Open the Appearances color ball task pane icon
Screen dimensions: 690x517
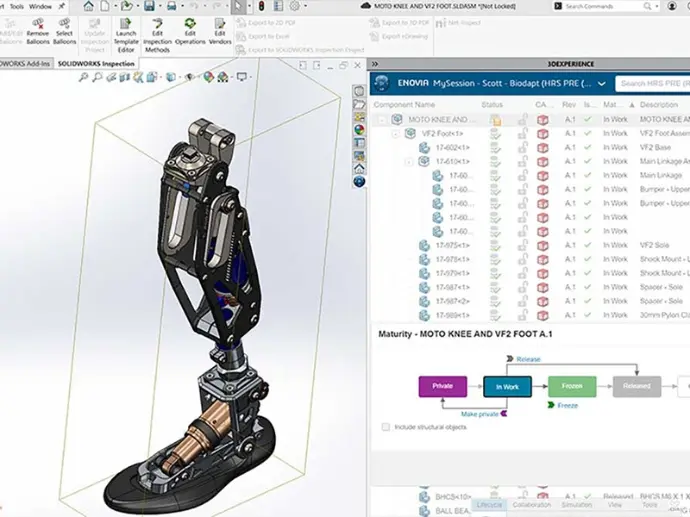pos(359,130)
